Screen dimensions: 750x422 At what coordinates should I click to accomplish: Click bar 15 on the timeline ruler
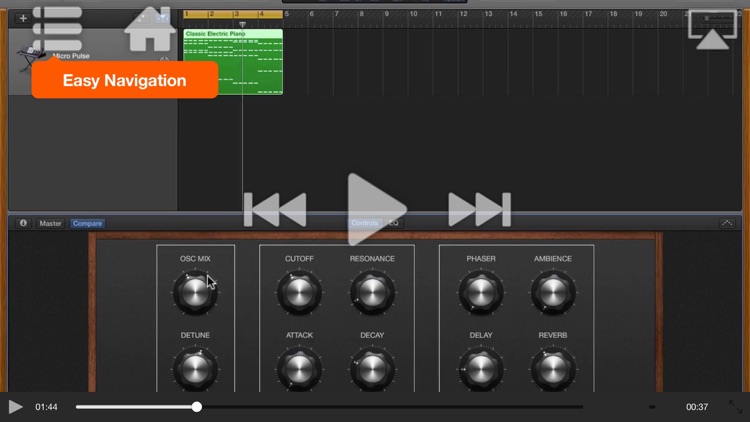click(538, 14)
